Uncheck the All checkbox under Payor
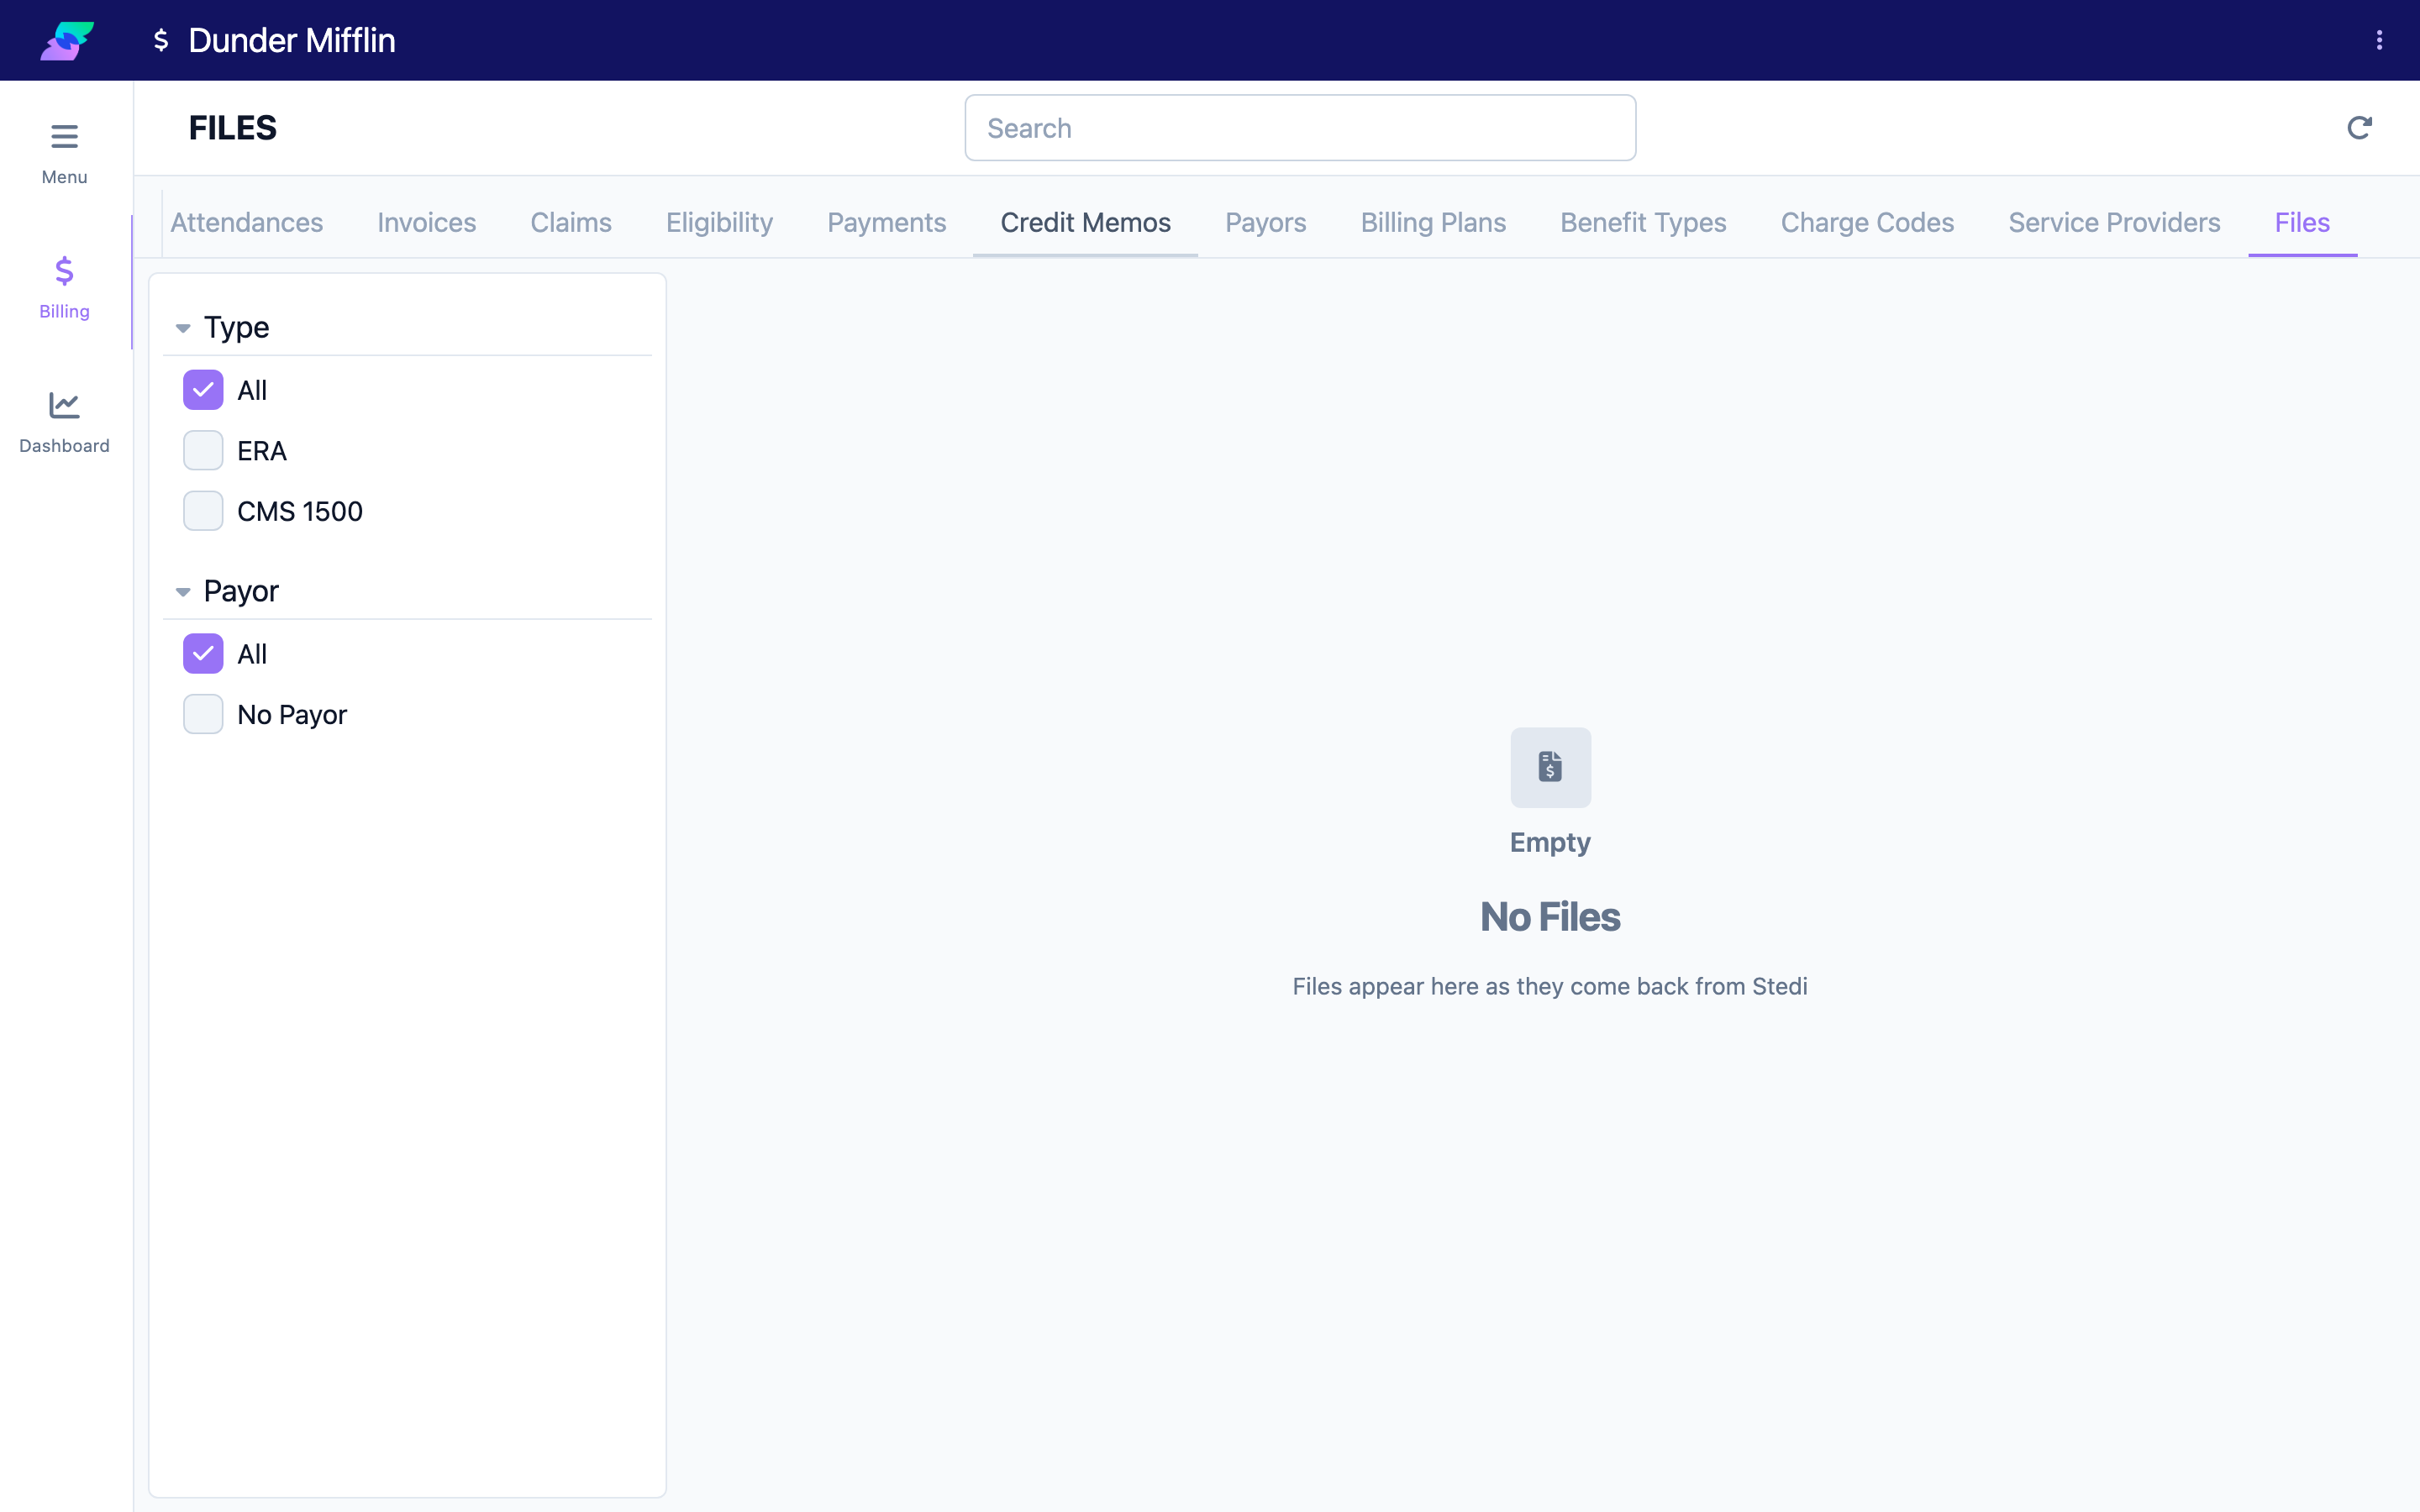This screenshot has height=1512, width=2420. [203, 654]
